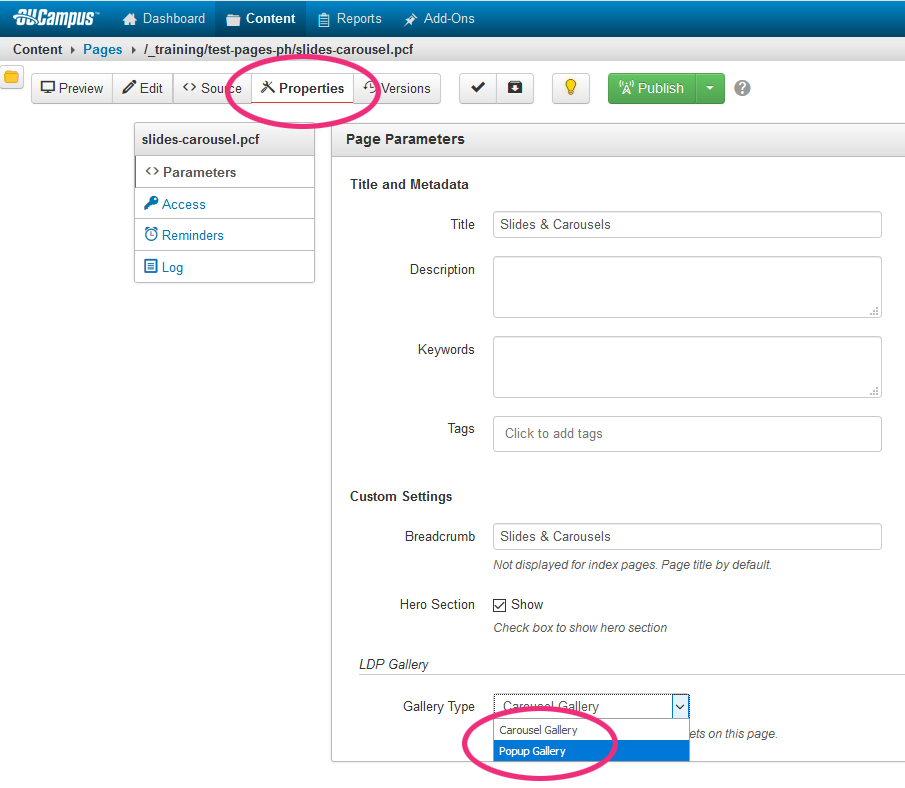This screenshot has width=905, height=788.
Task: Select Parameters in the properties sidebar
Action: (x=225, y=172)
